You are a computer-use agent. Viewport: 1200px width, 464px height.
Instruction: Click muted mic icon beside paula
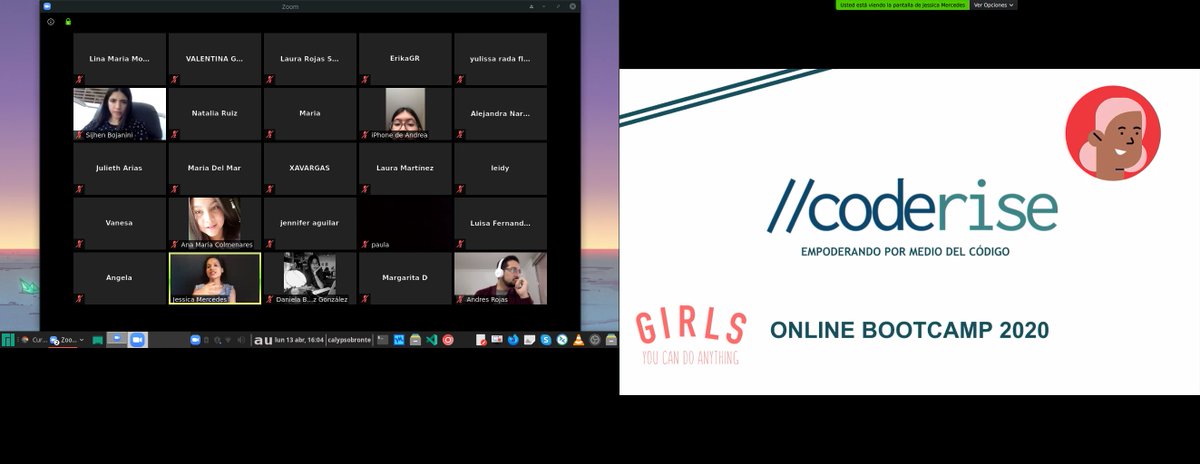point(365,243)
